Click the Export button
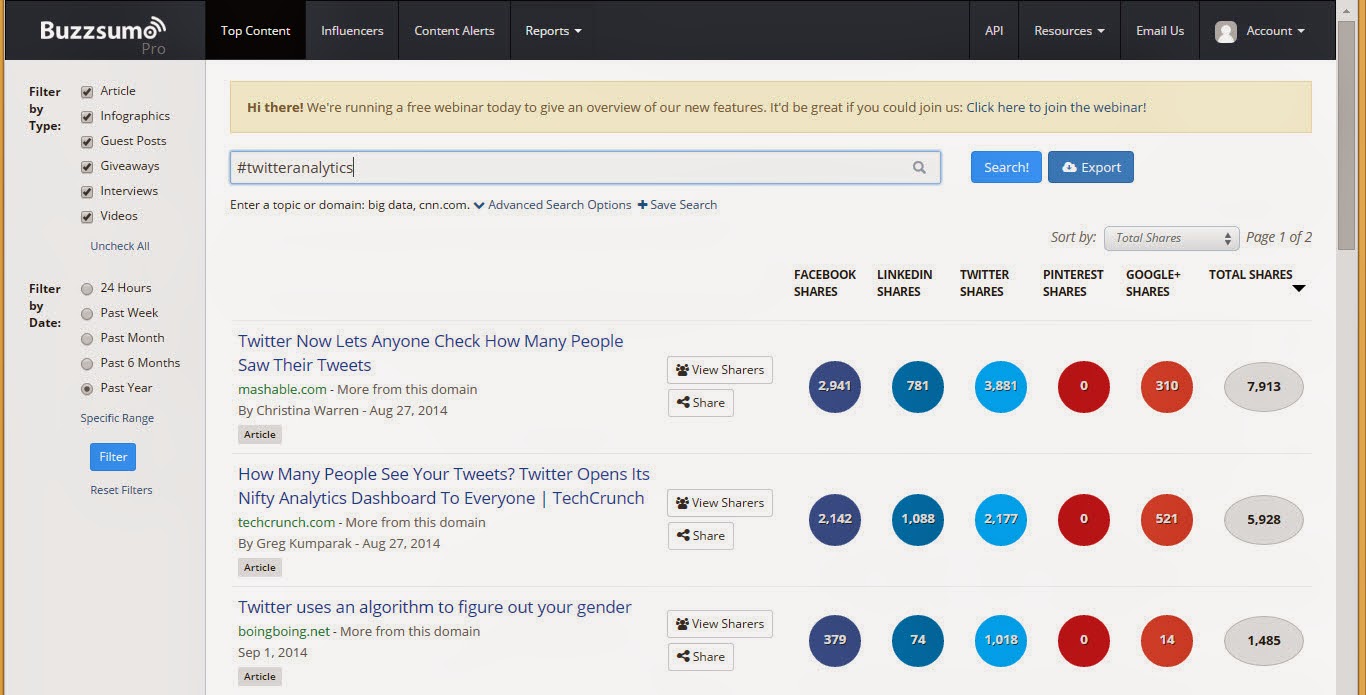Viewport: 1366px width, 695px height. pyautogui.click(x=1091, y=167)
